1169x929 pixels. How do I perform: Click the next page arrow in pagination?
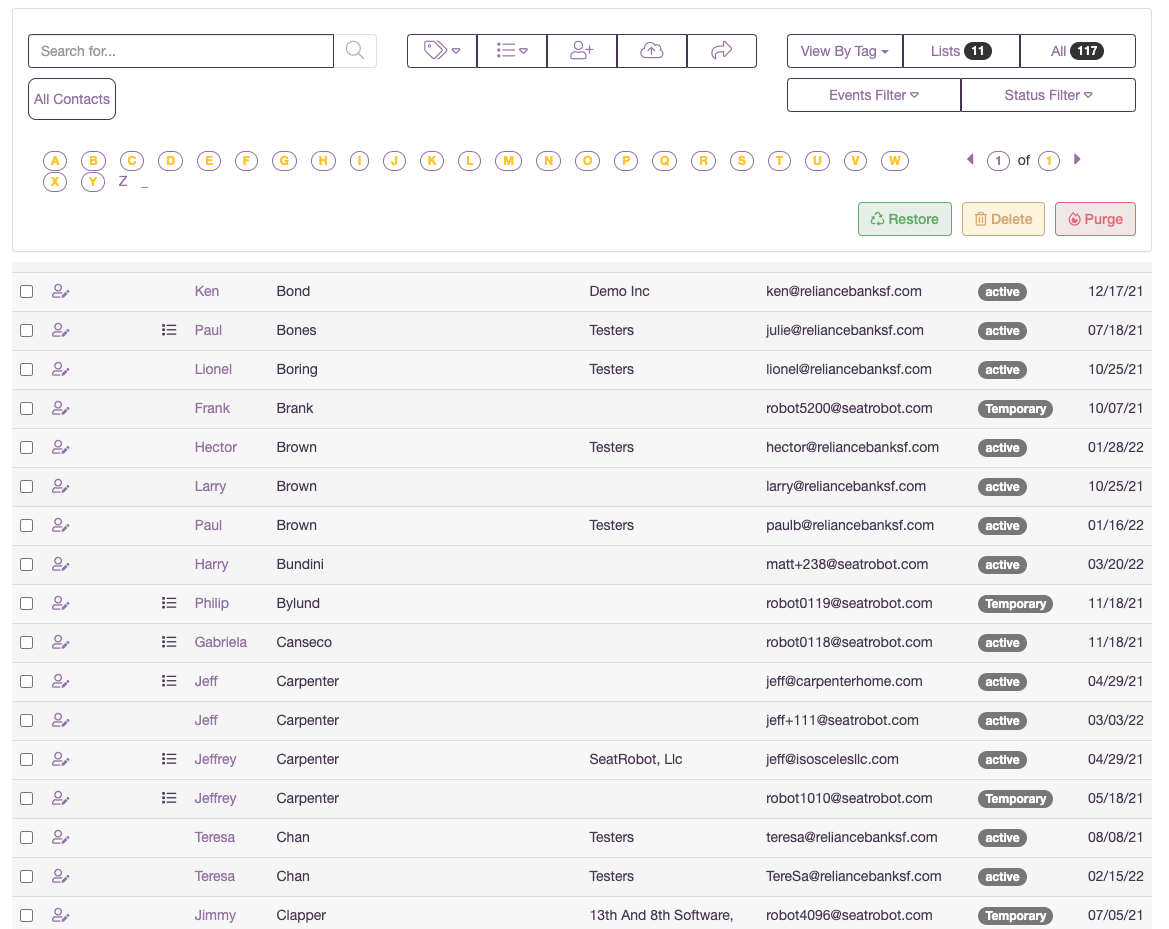pyautogui.click(x=1077, y=160)
